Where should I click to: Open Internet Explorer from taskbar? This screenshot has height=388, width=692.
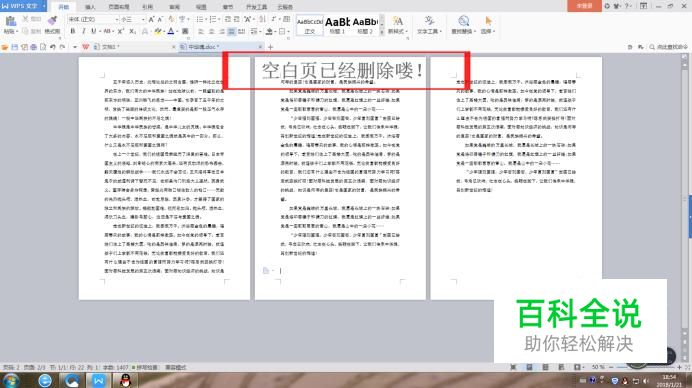45,380
